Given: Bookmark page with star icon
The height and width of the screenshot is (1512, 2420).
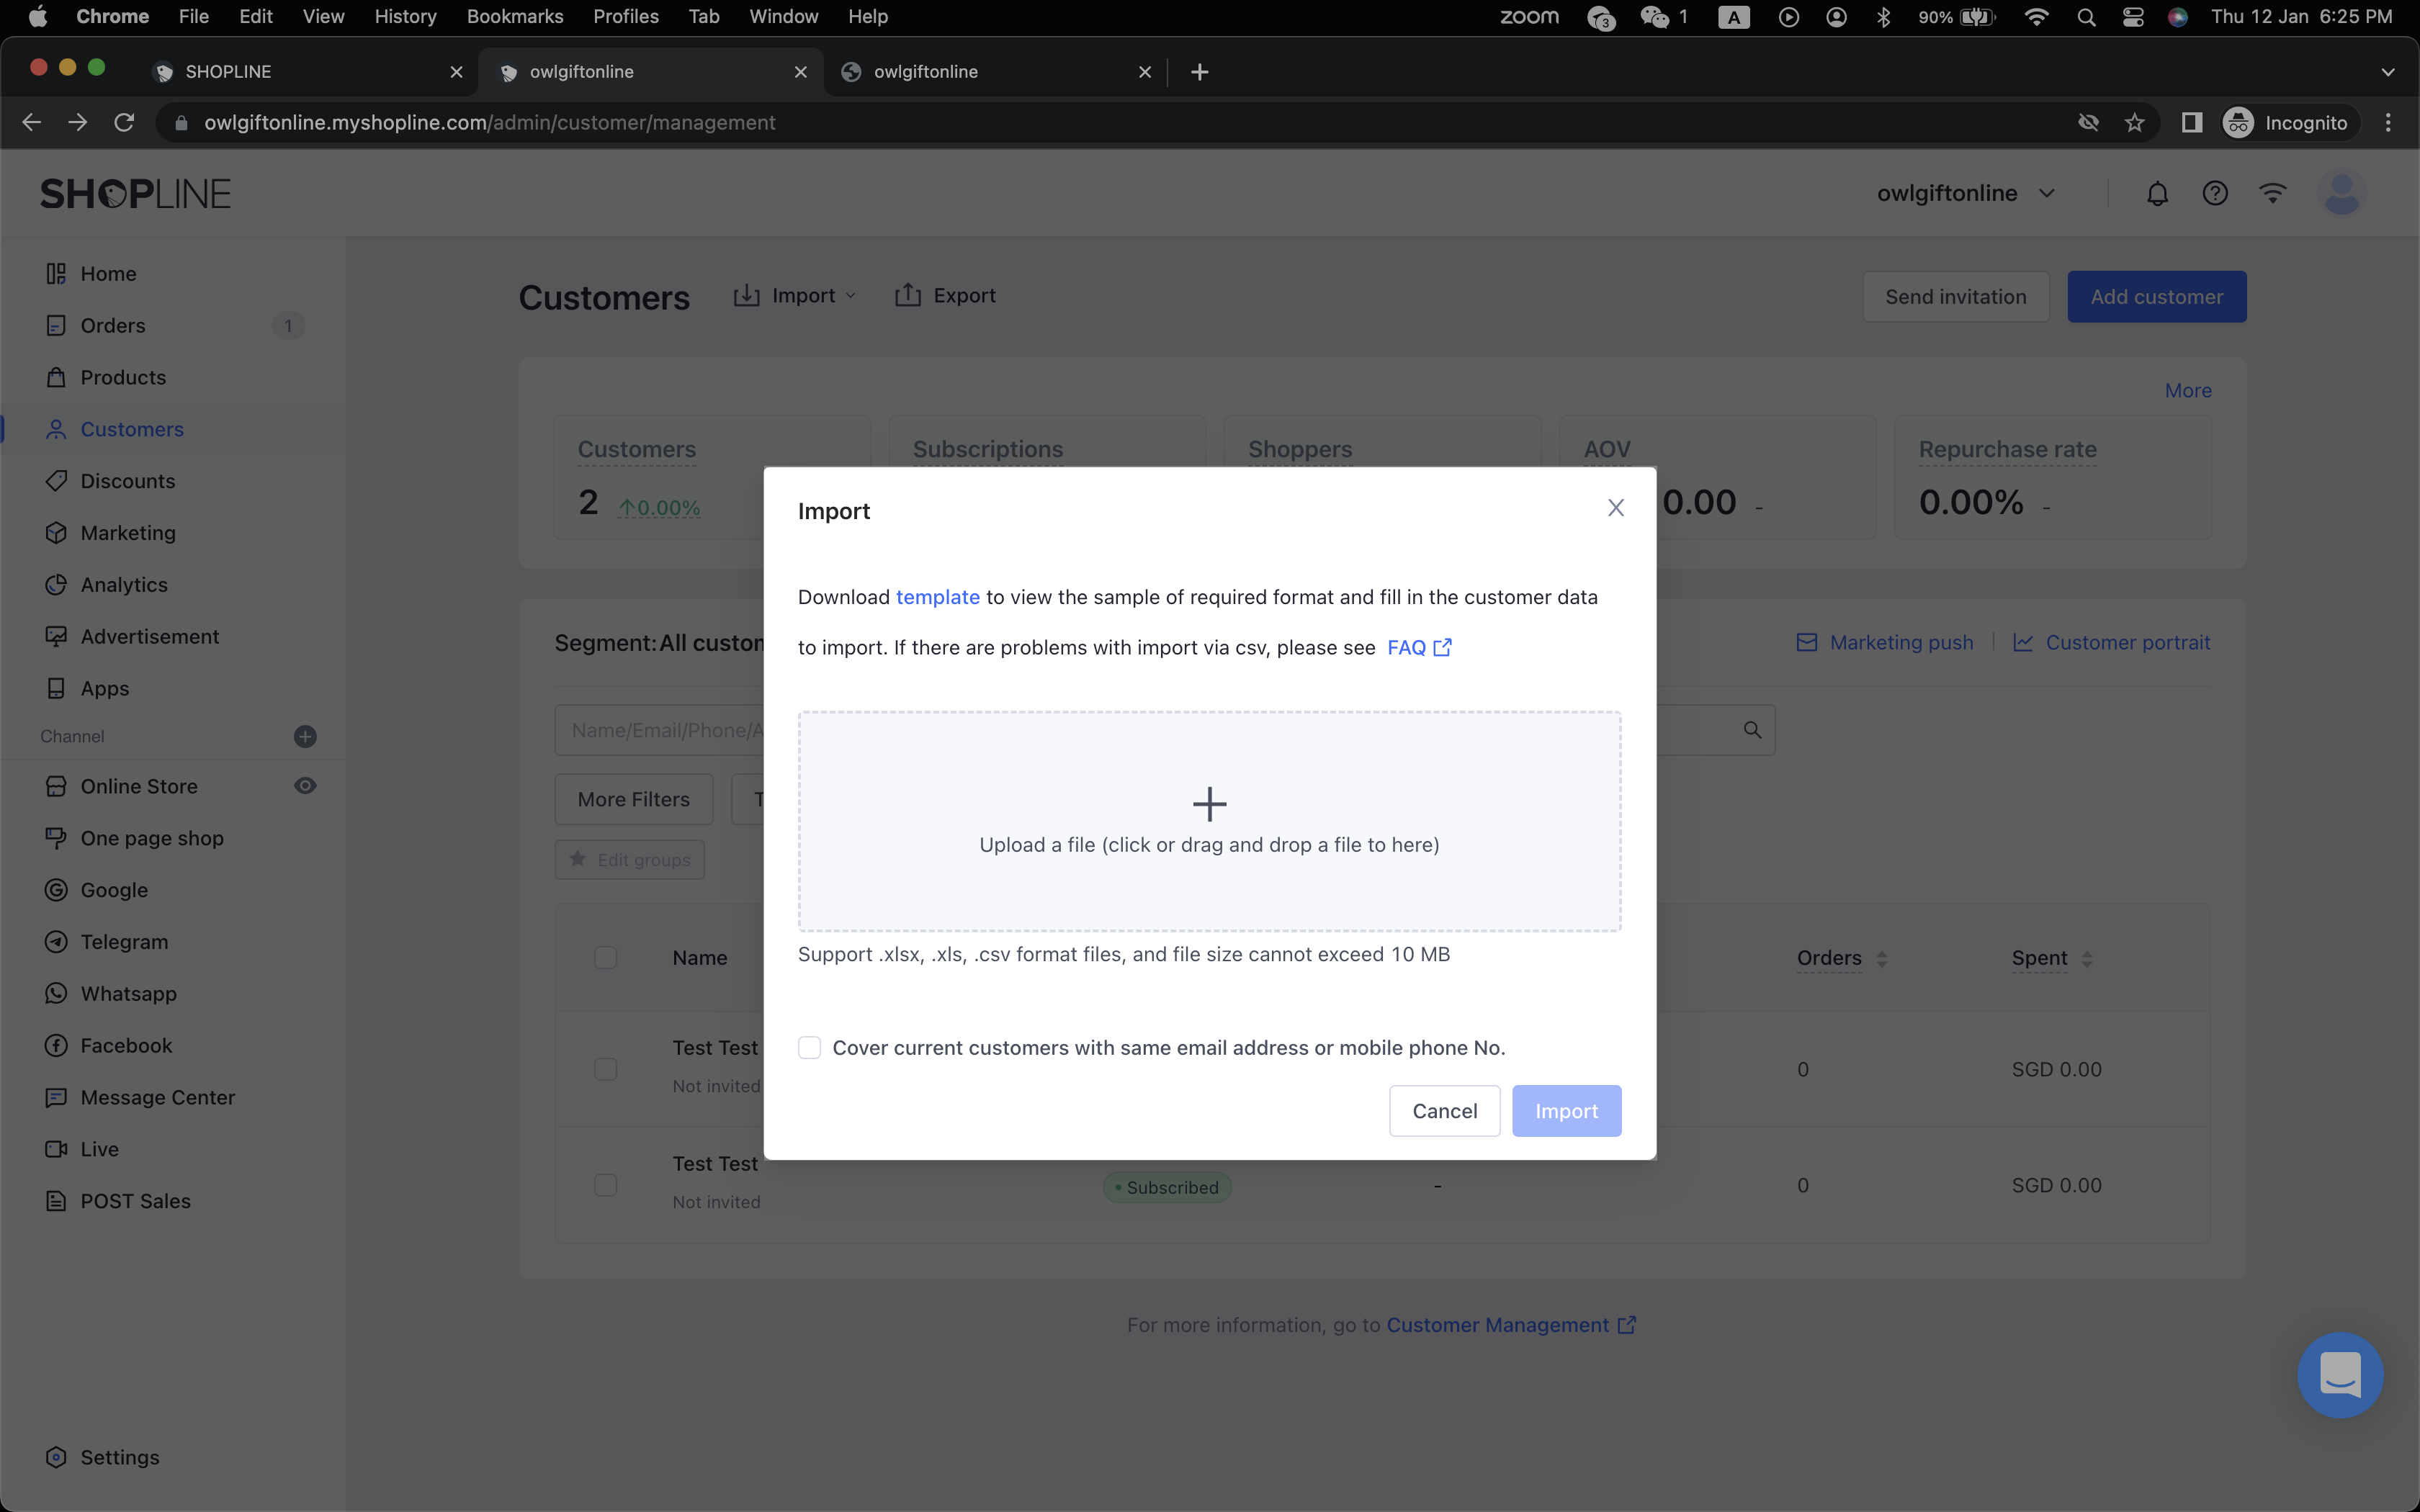Looking at the screenshot, I should [2135, 122].
